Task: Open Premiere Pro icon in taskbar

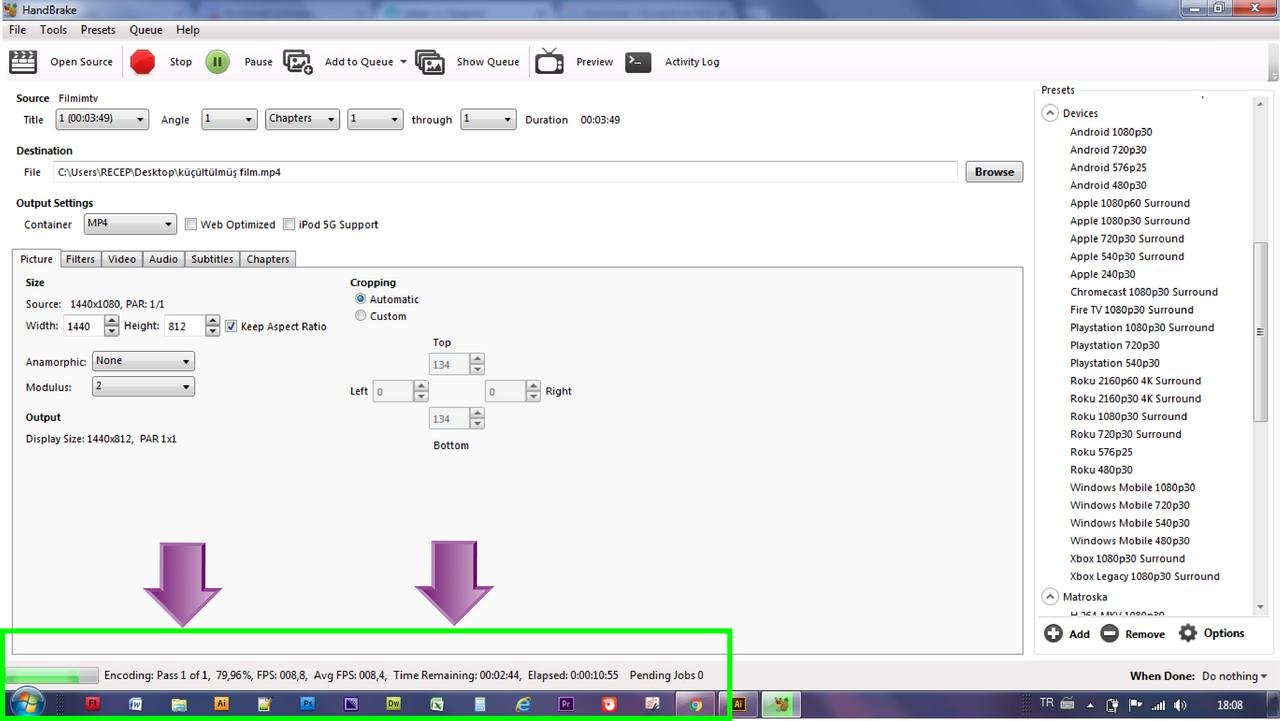Action: click(566, 704)
